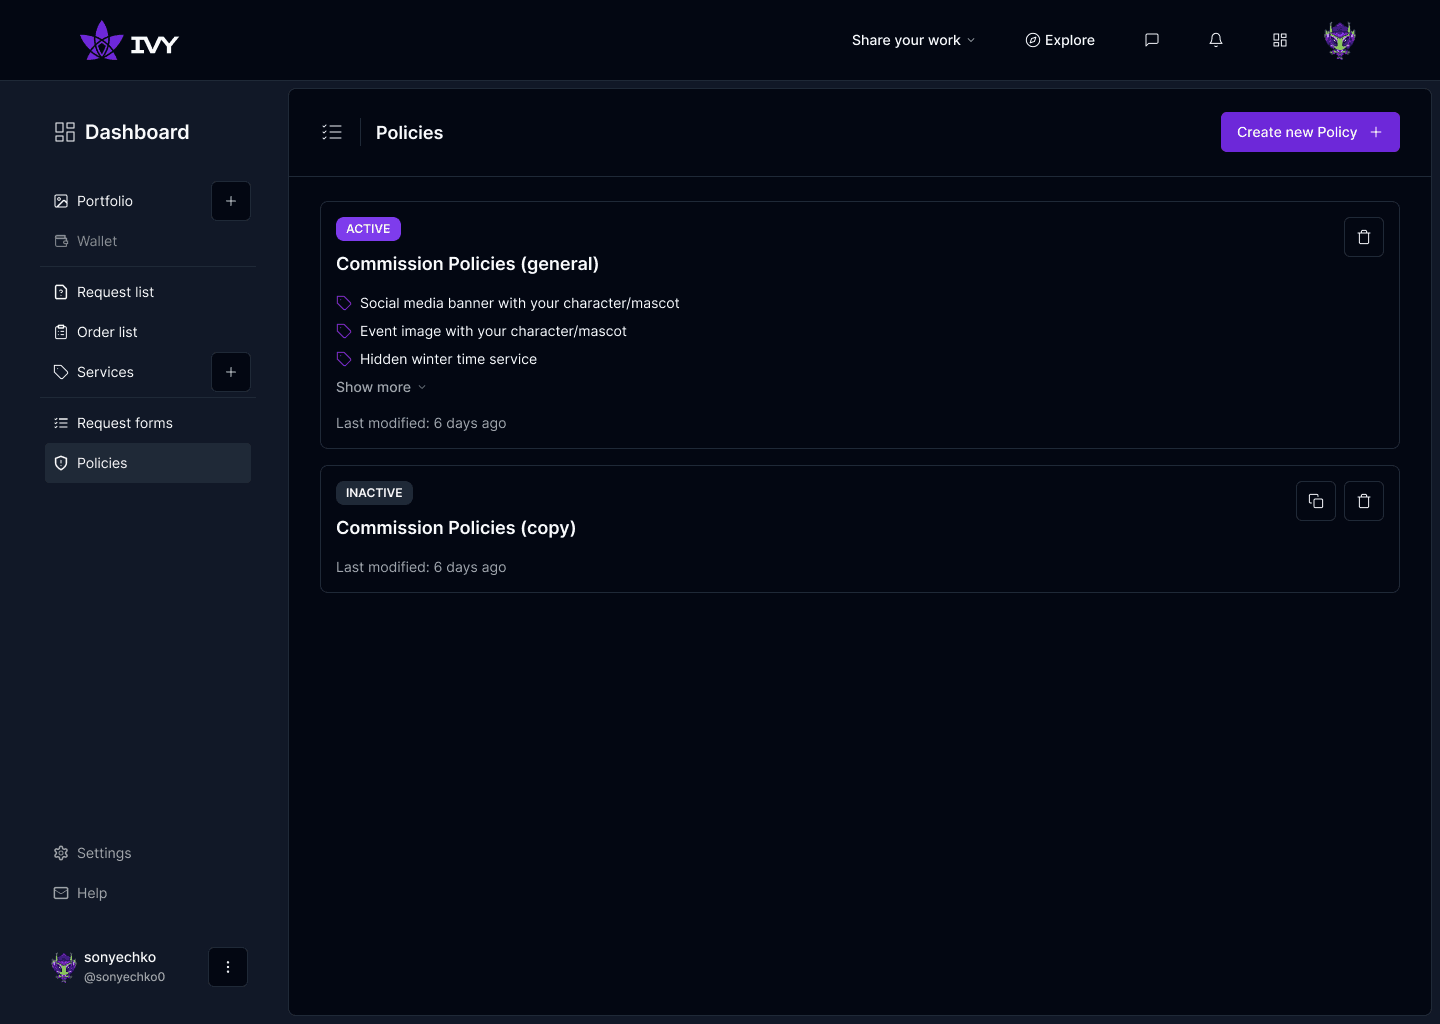Image resolution: width=1440 pixels, height=1024 pixels.
Task: Open the notifications bell
Action: 1216,40
